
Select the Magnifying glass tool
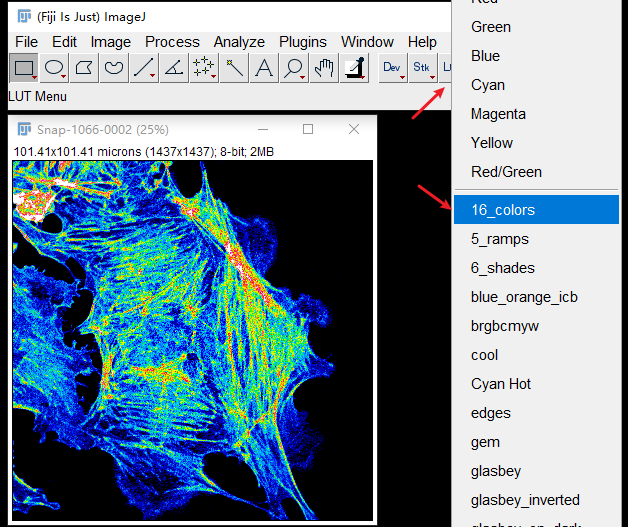click(x=294, y=68)
